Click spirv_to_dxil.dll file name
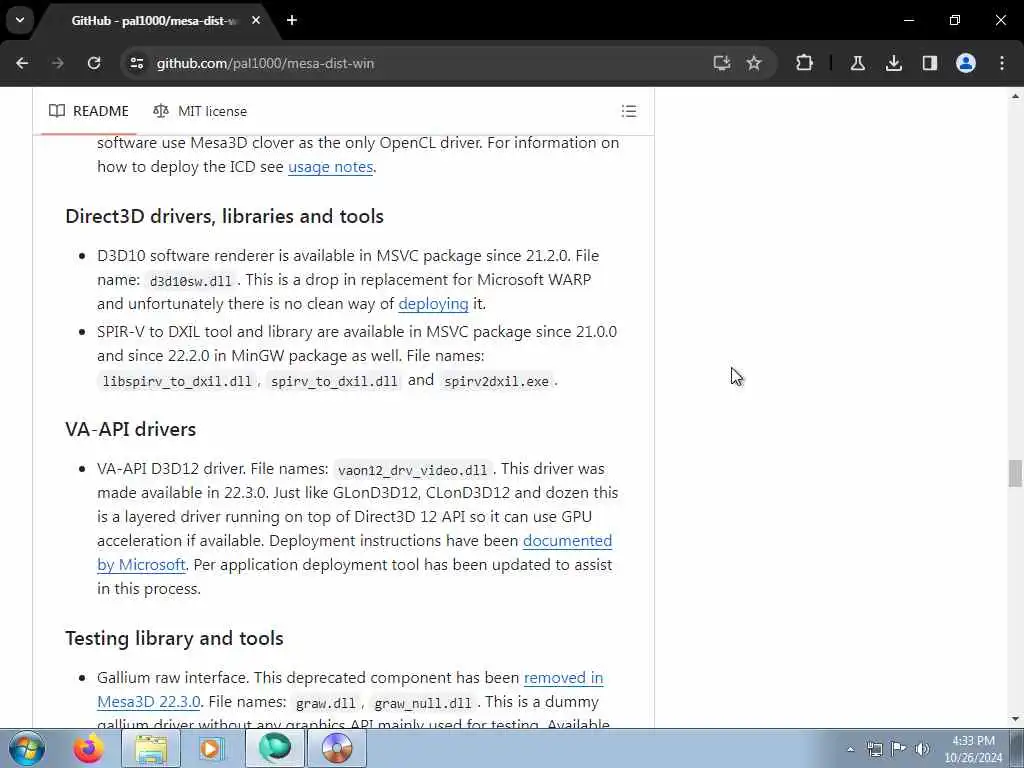This screenshot has width=1024, height=768. click(x=334, y=381)
